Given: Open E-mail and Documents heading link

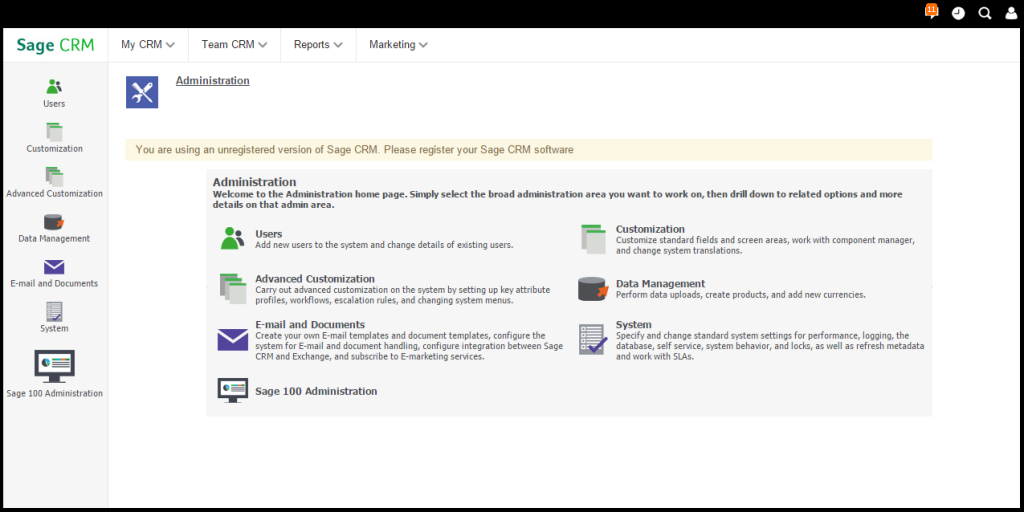Looking at the screenshot, I should pos(310,325).
